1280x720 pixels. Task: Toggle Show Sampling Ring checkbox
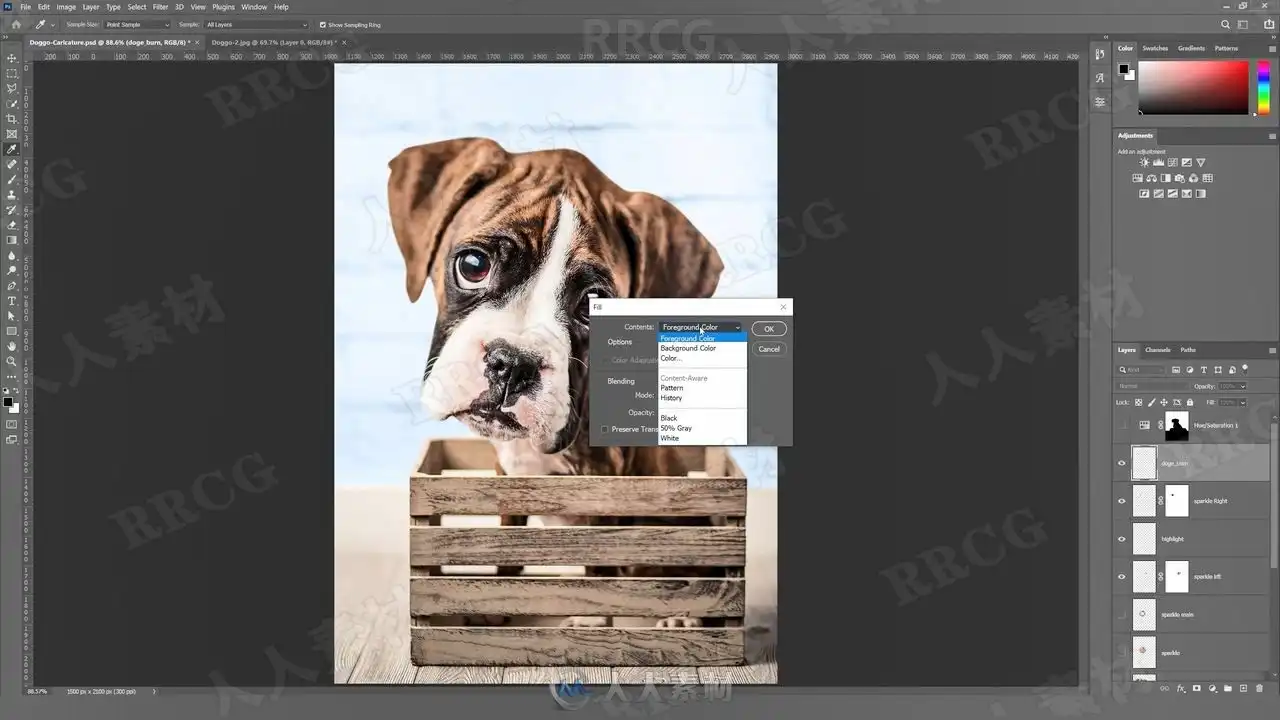pyautogui.click(x=323, y=24)
